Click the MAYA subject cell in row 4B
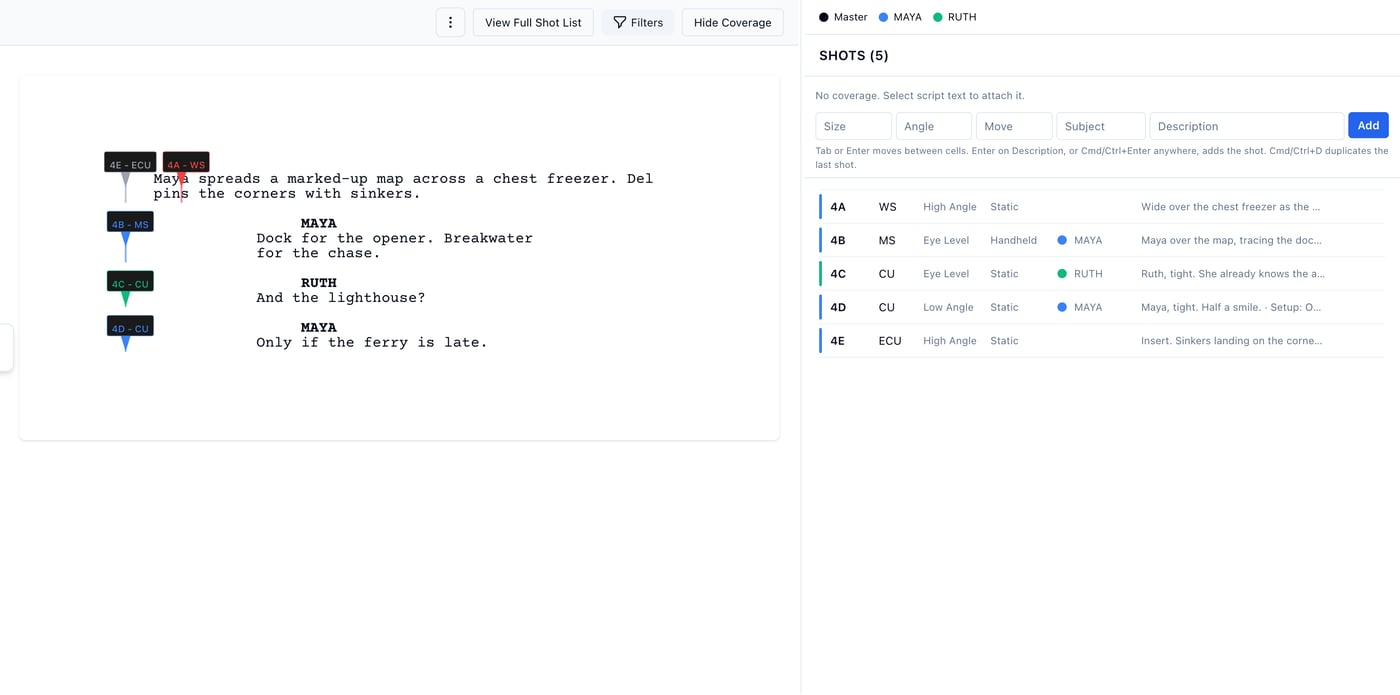This screenshot has height=695, width=1400. pyautogui.click(x=1080, y=240)
